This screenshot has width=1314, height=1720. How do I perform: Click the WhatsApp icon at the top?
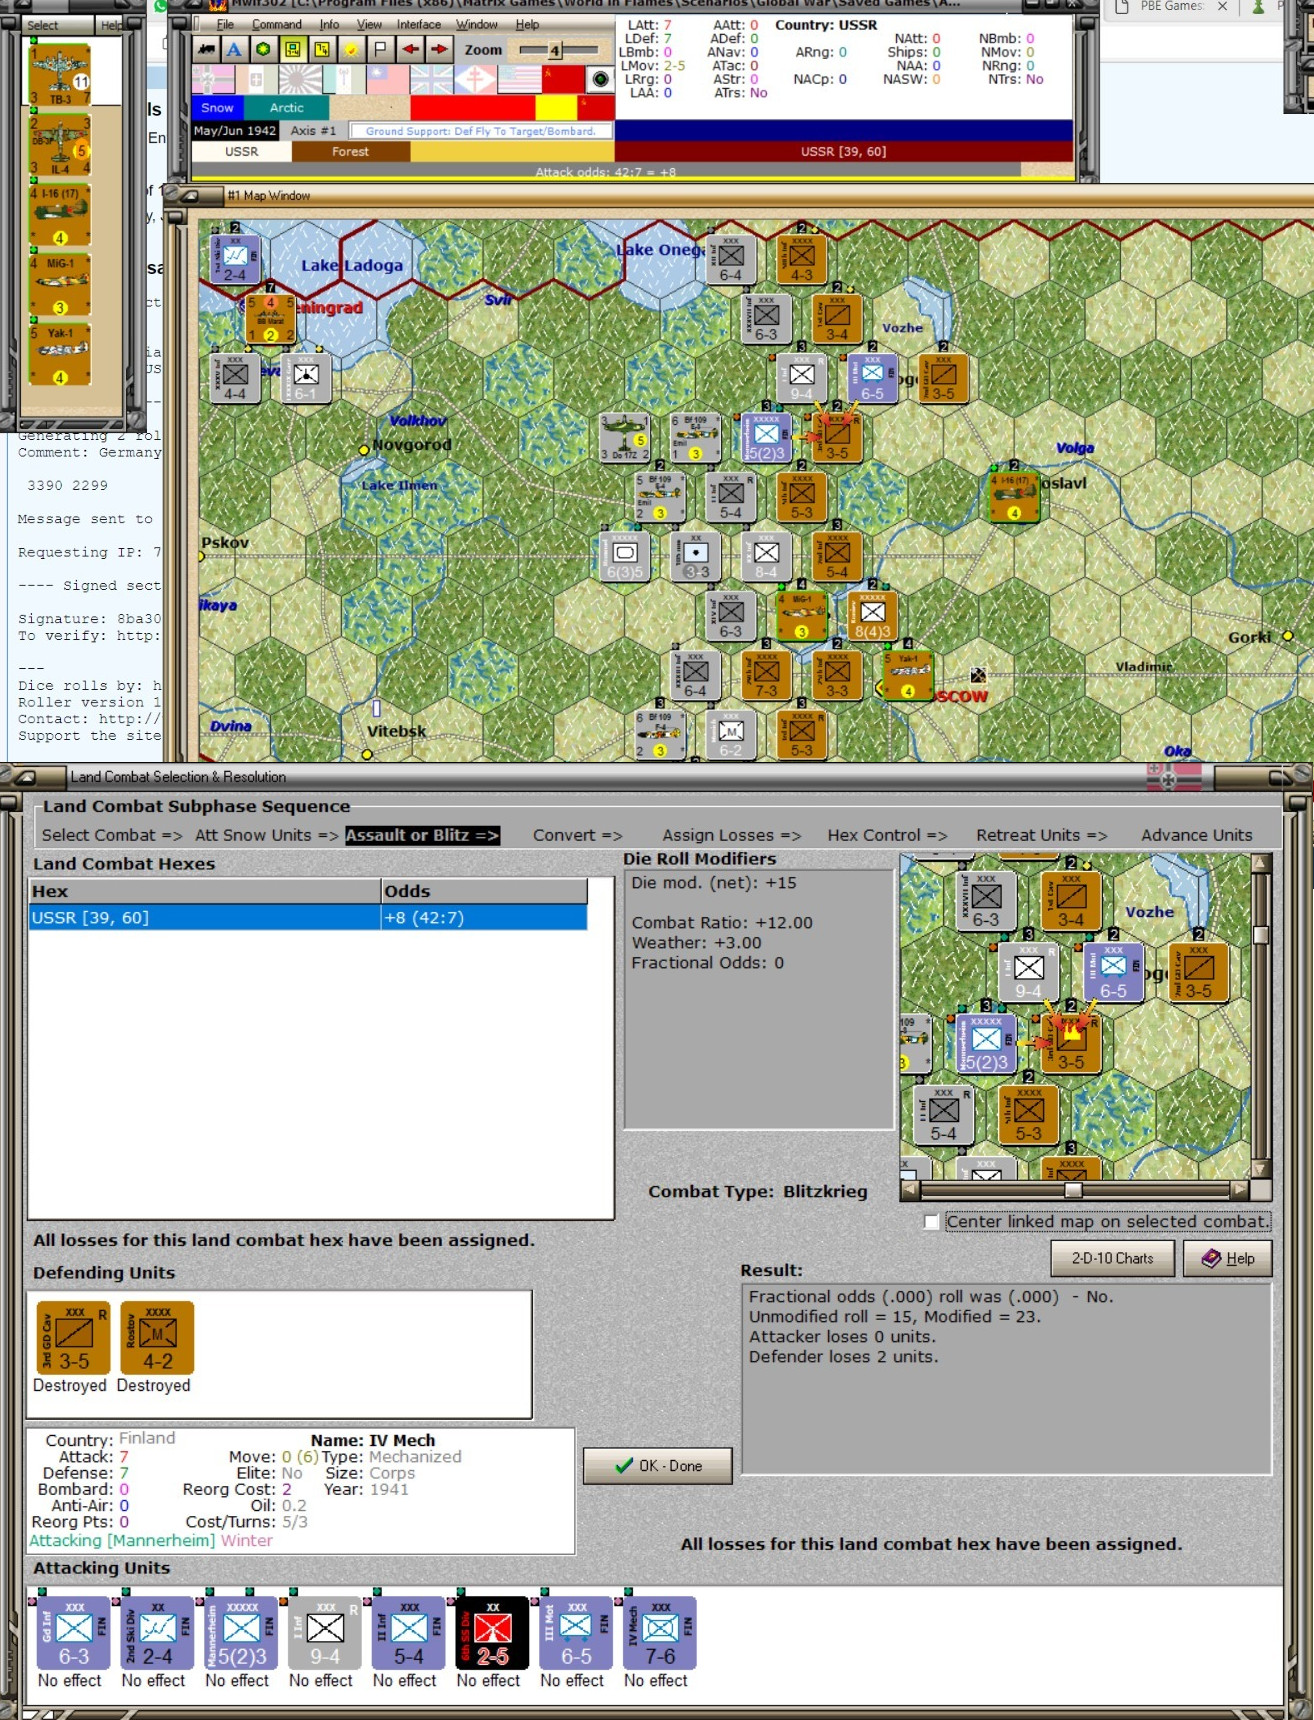point(160,5)
